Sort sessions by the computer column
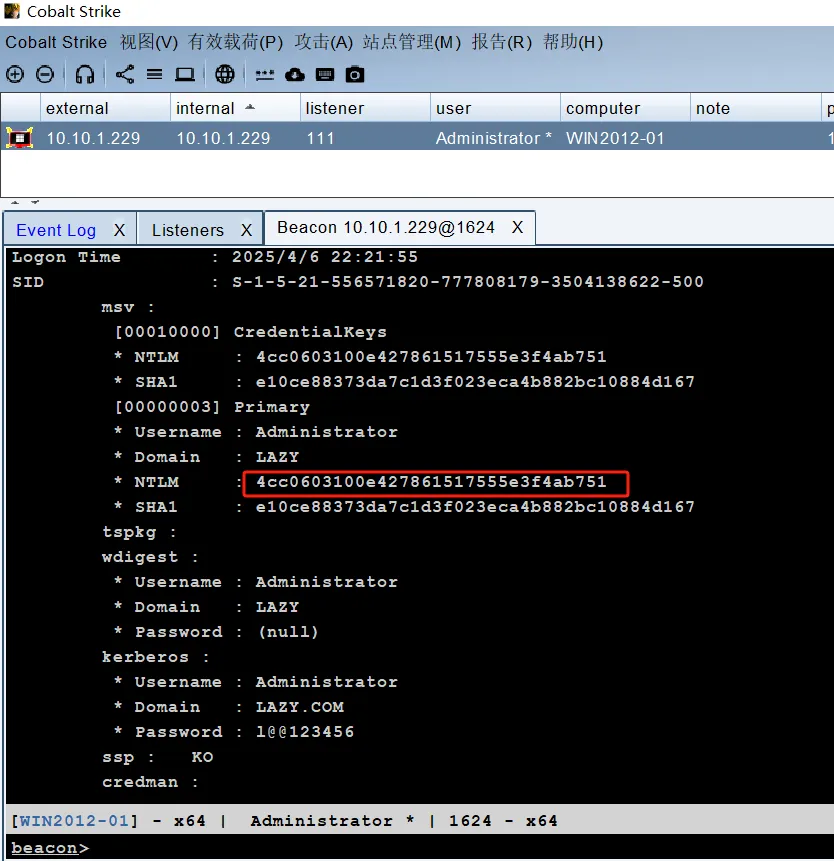Viewport: 834px width, 861px height. click(x=625, y=108)
